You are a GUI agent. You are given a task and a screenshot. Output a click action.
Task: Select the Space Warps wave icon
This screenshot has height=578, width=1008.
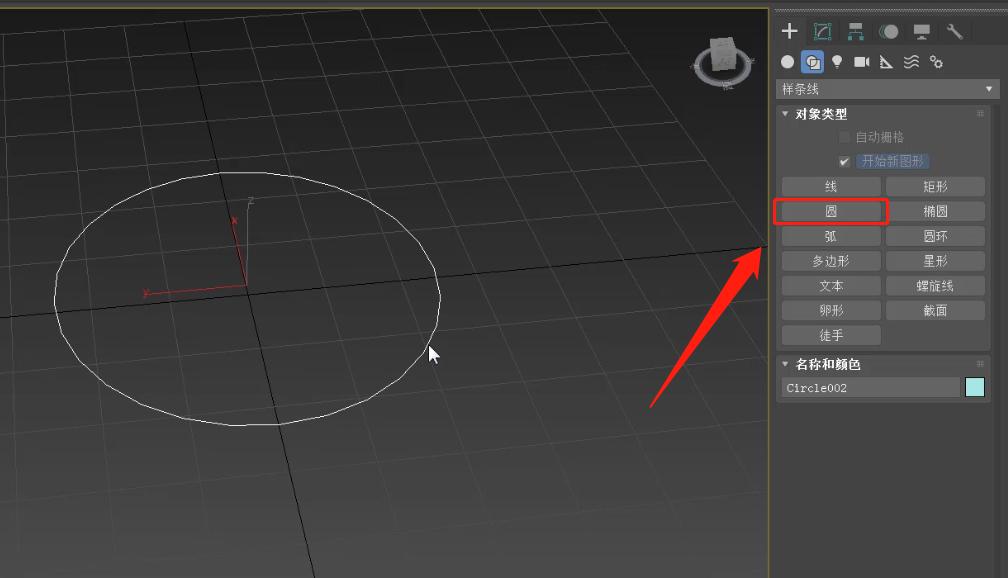coord(911,62)
